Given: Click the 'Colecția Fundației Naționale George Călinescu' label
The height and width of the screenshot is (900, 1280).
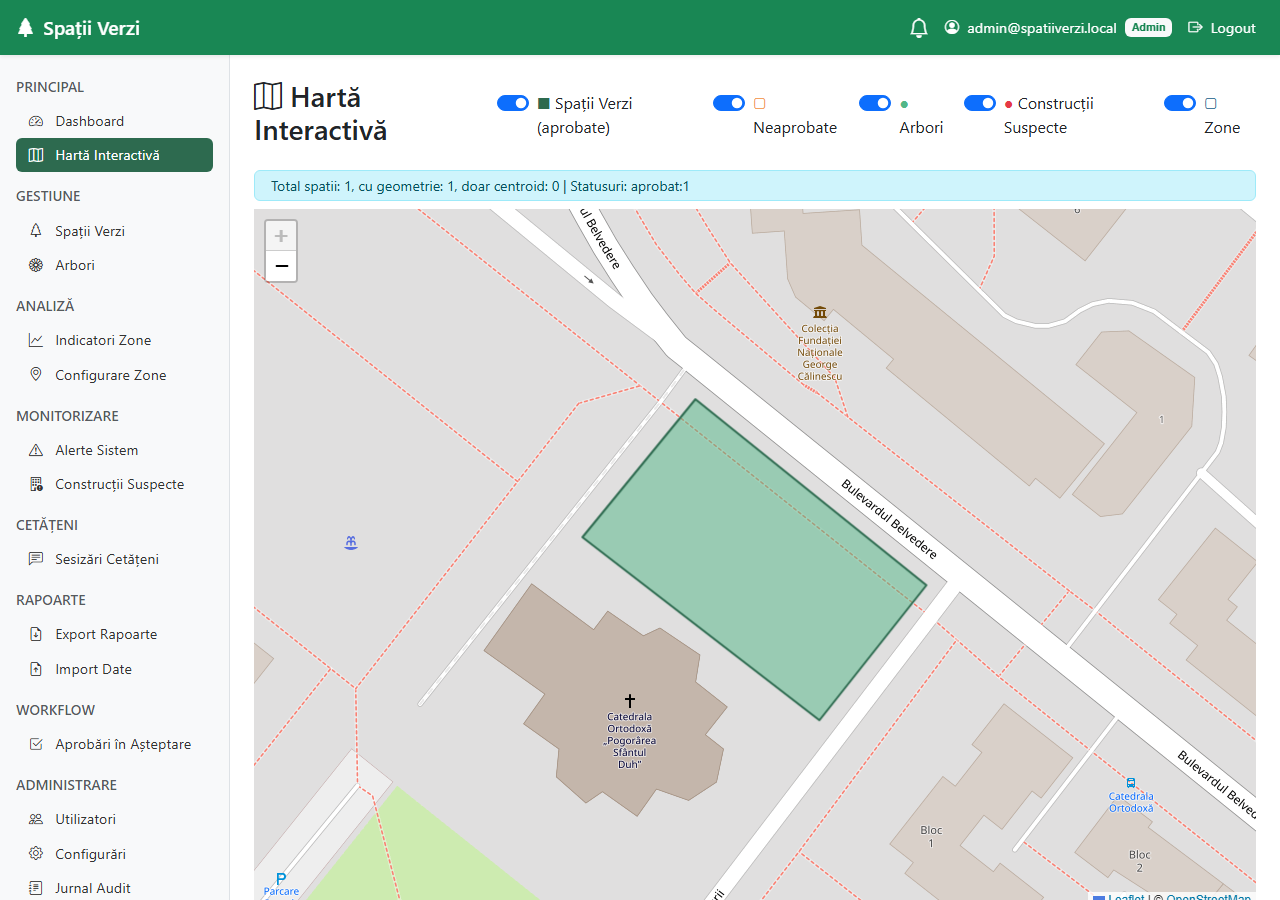Looking at the screenshot, I should point(820,352).
